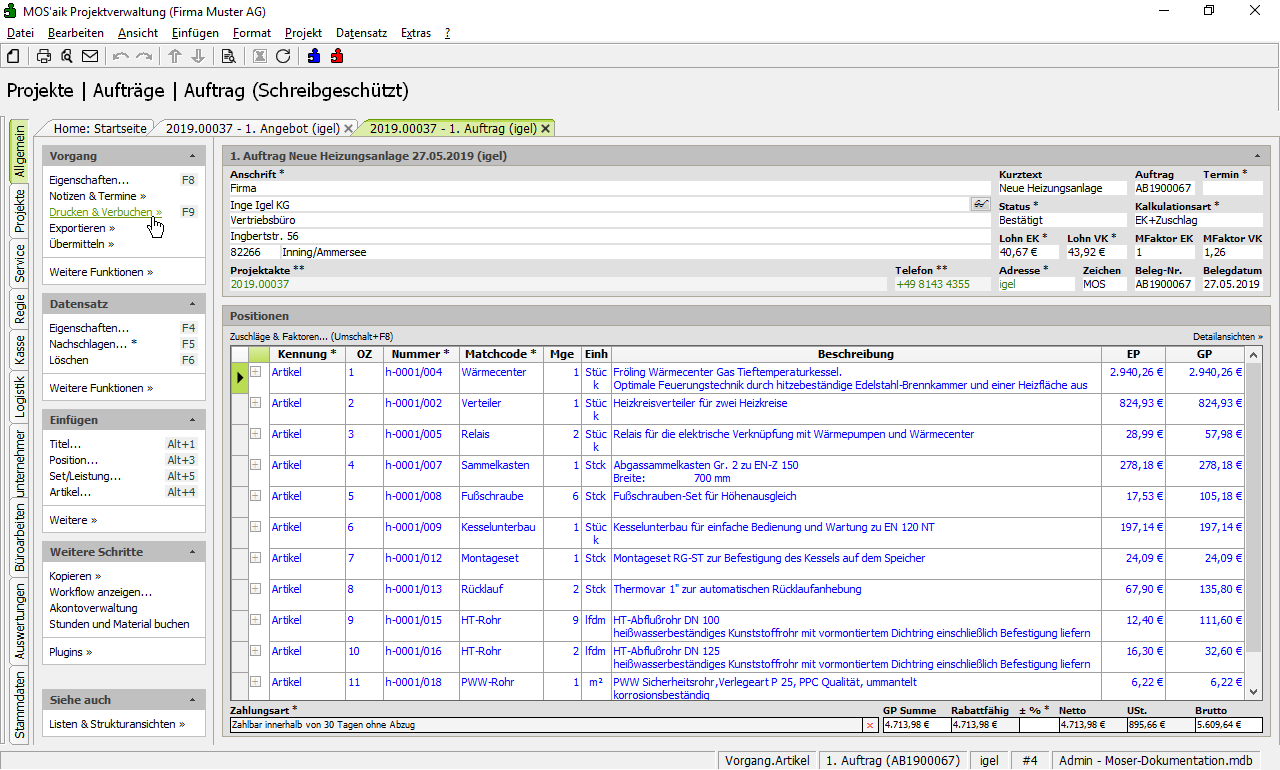This screenshot has width=1280, height=770.
Task: Click the signature icon beside Inge Igel KG
Action: point(980,204)
